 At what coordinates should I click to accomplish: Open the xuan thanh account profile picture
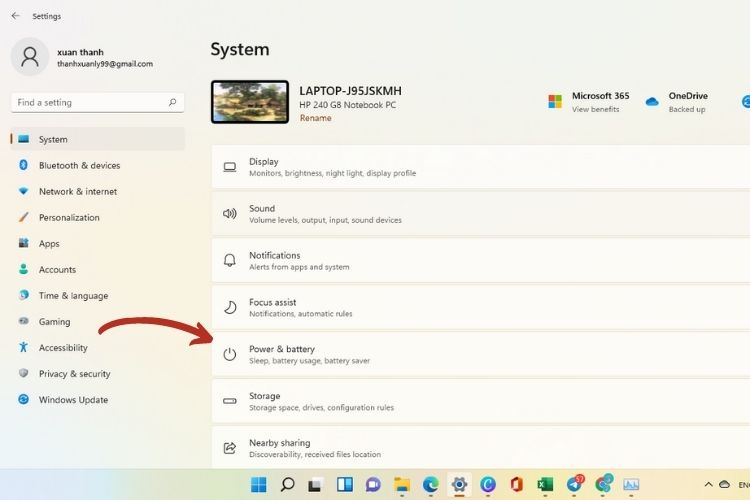pos(30,57)
